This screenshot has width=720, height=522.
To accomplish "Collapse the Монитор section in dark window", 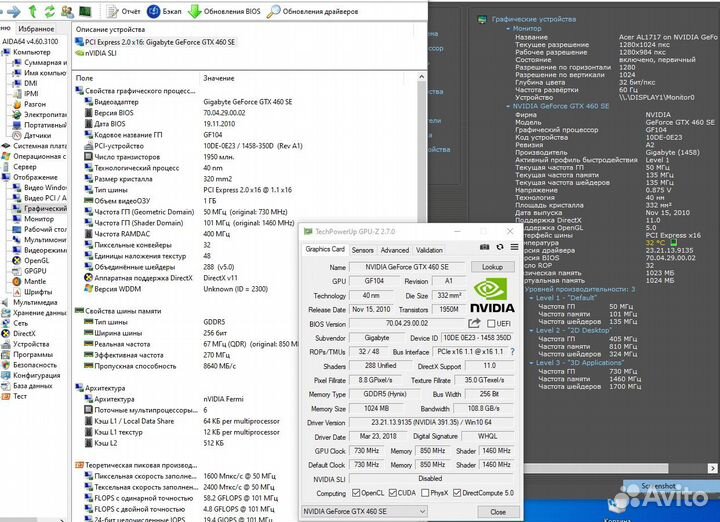I will (x=508, y=28).
